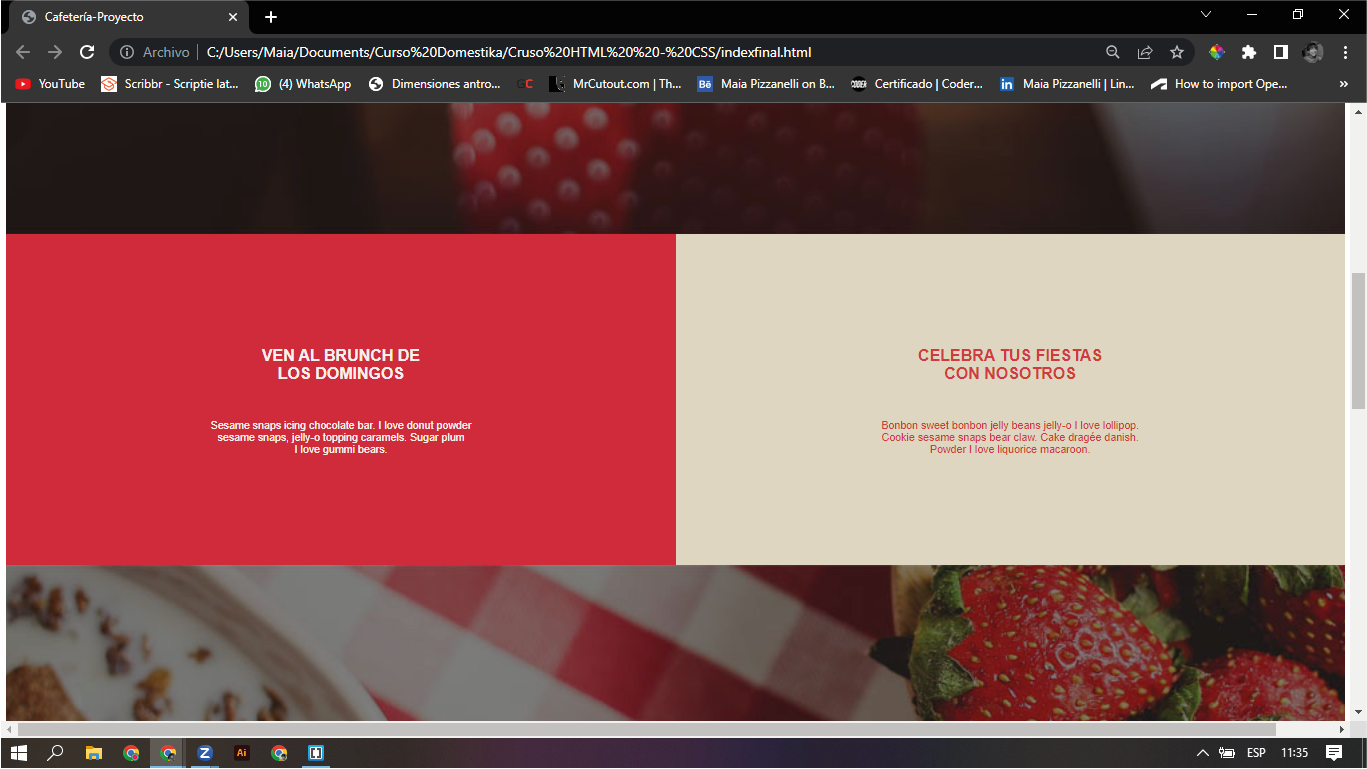Click the vertical scrollbar up arrow
Screen dimensions: 1367x769
pos(1358,111)
